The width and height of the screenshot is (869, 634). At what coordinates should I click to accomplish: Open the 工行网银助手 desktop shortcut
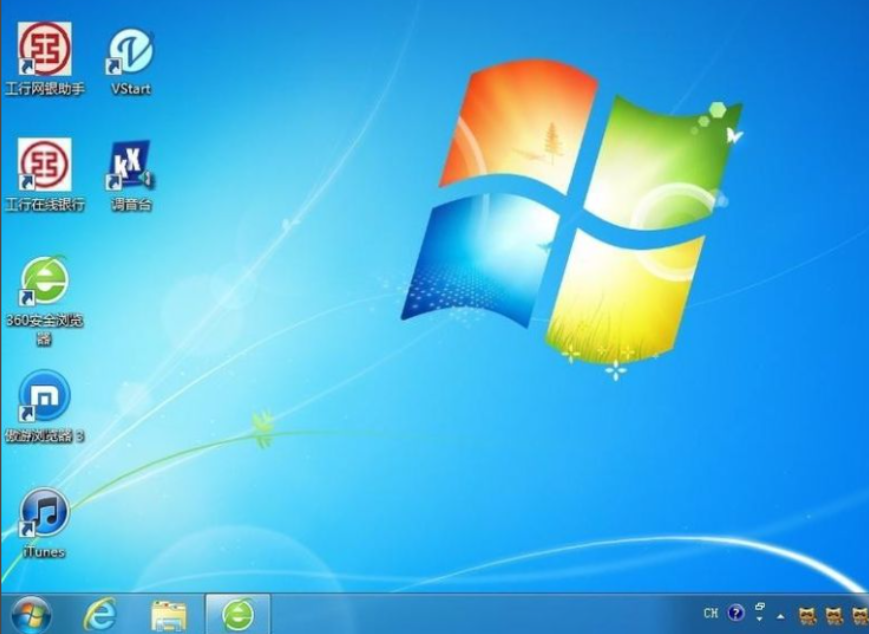44,58
